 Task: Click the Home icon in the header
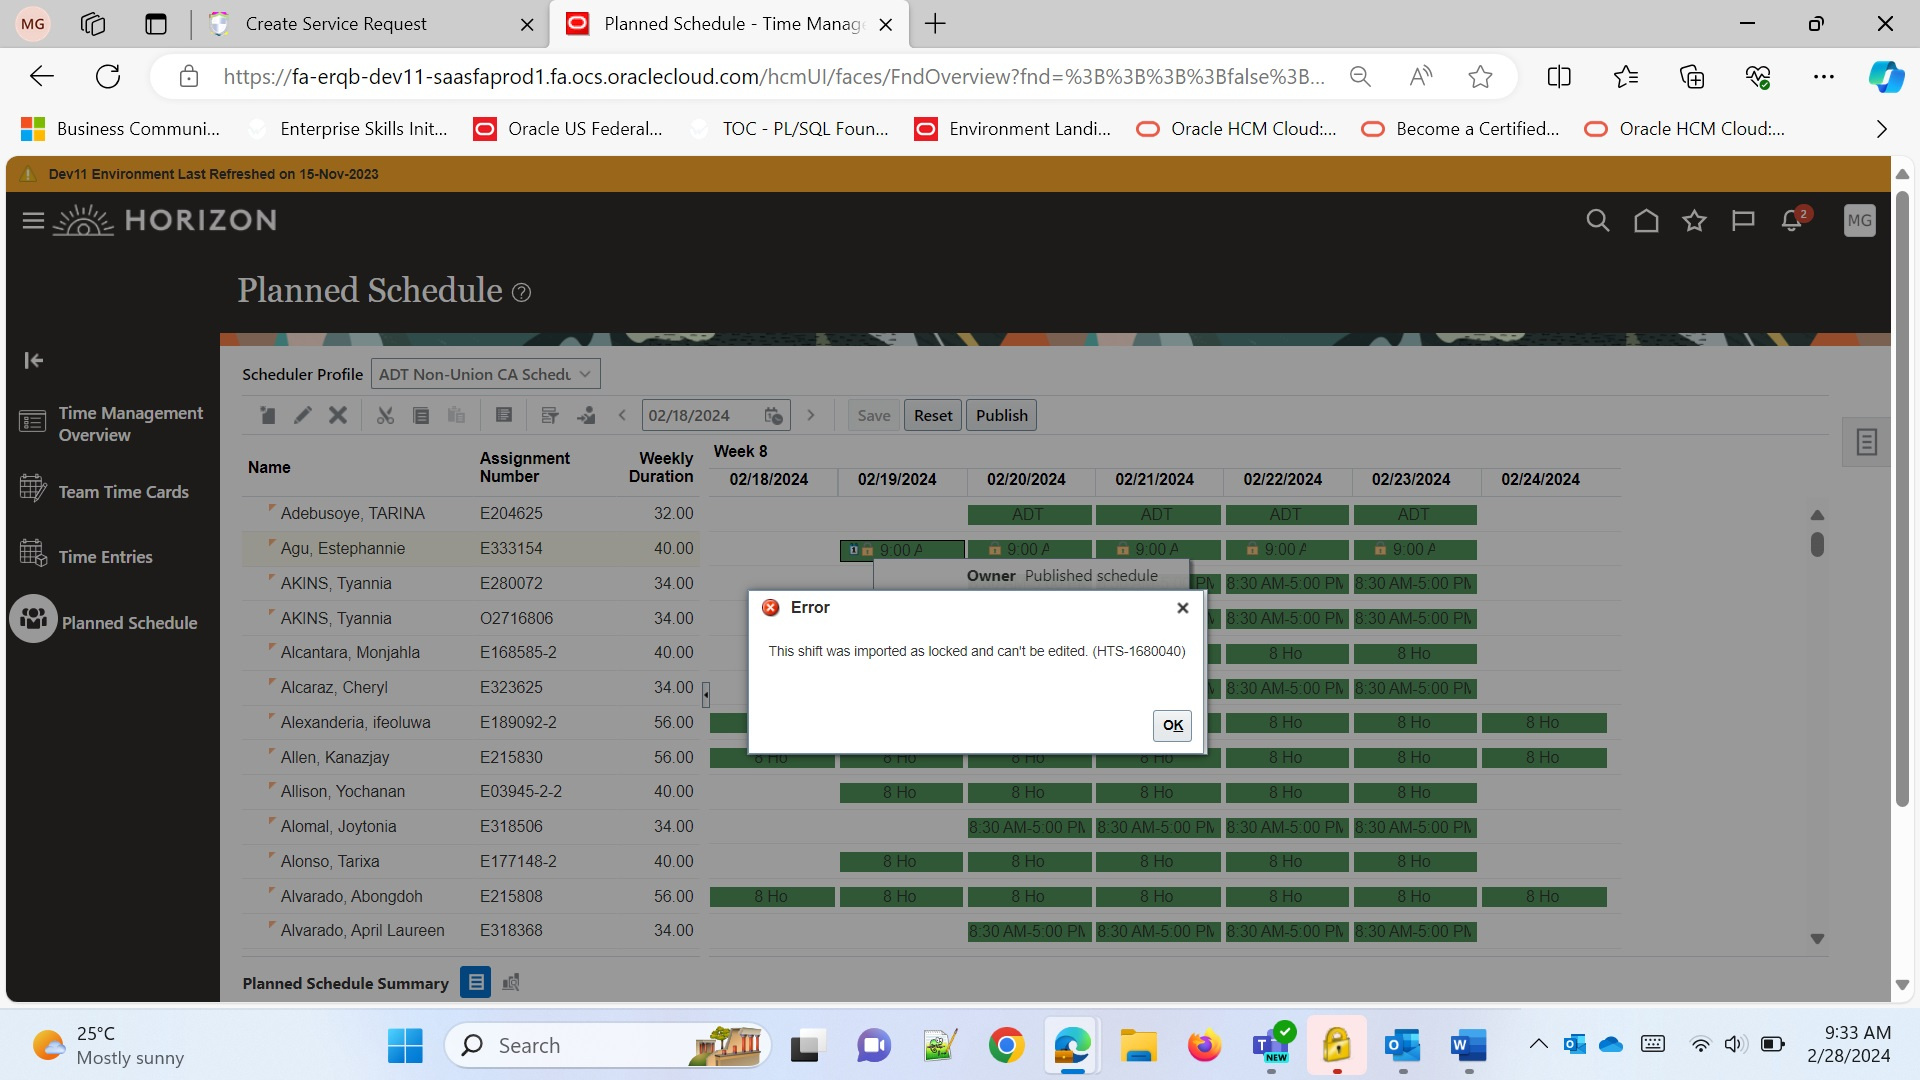coord(1646,220)
